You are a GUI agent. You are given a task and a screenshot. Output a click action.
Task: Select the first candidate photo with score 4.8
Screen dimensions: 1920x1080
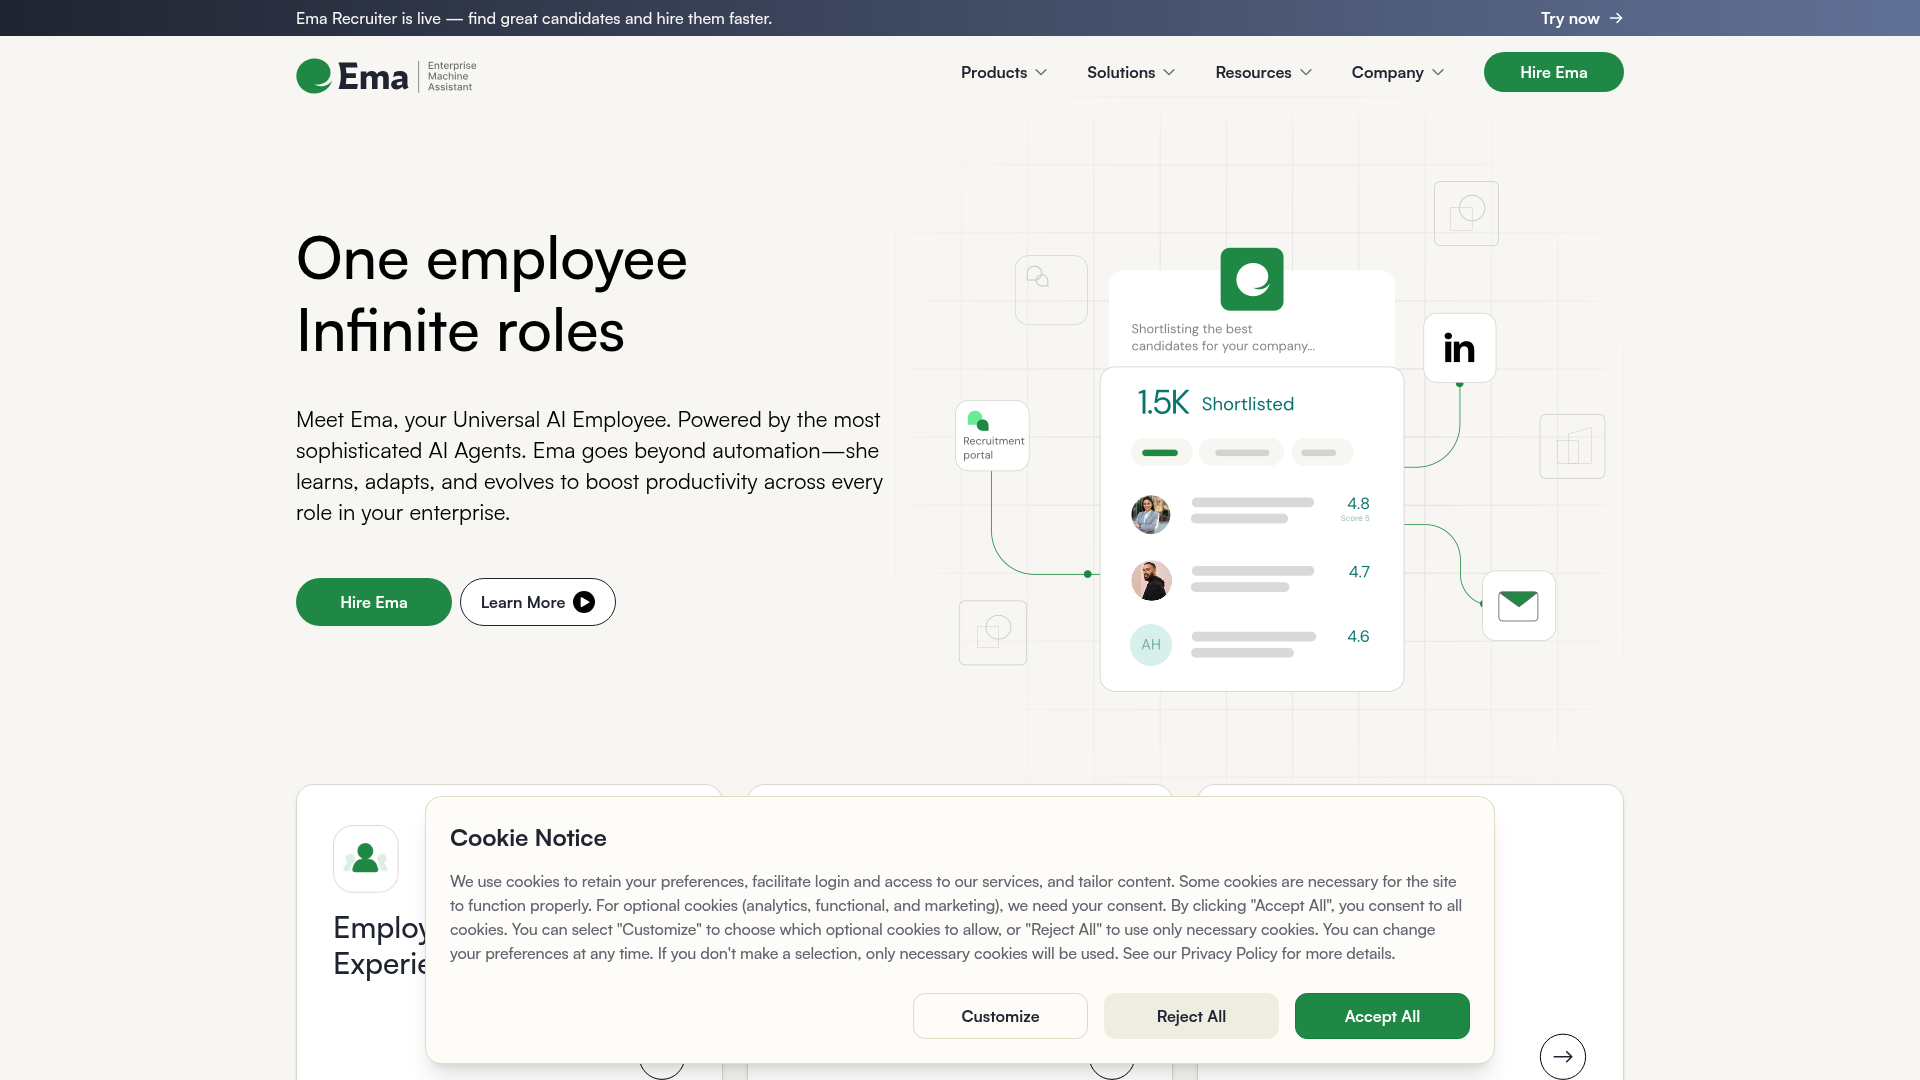(1151, 514)
